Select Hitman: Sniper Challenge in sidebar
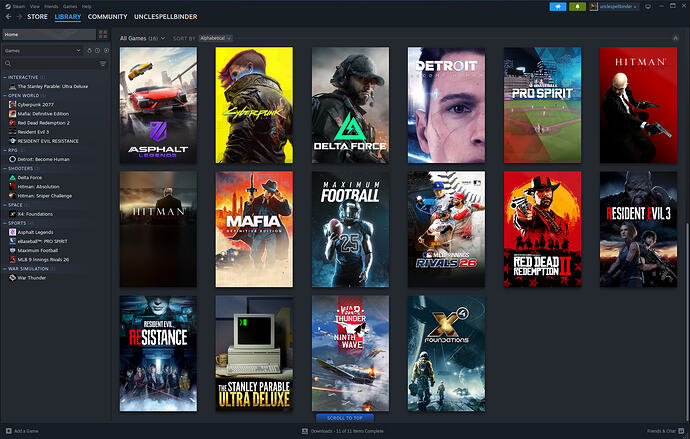Image resolution: width=690 pixels, height=439 pixels. (x=40, y=196)
